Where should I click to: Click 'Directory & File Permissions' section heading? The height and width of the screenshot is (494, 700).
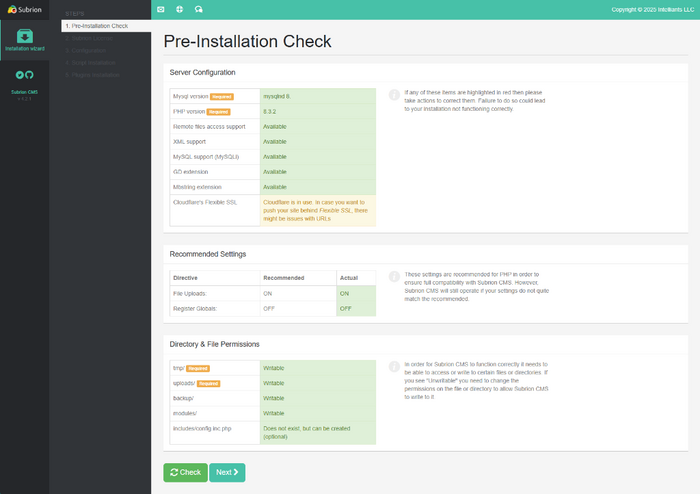tap(214, 344)
